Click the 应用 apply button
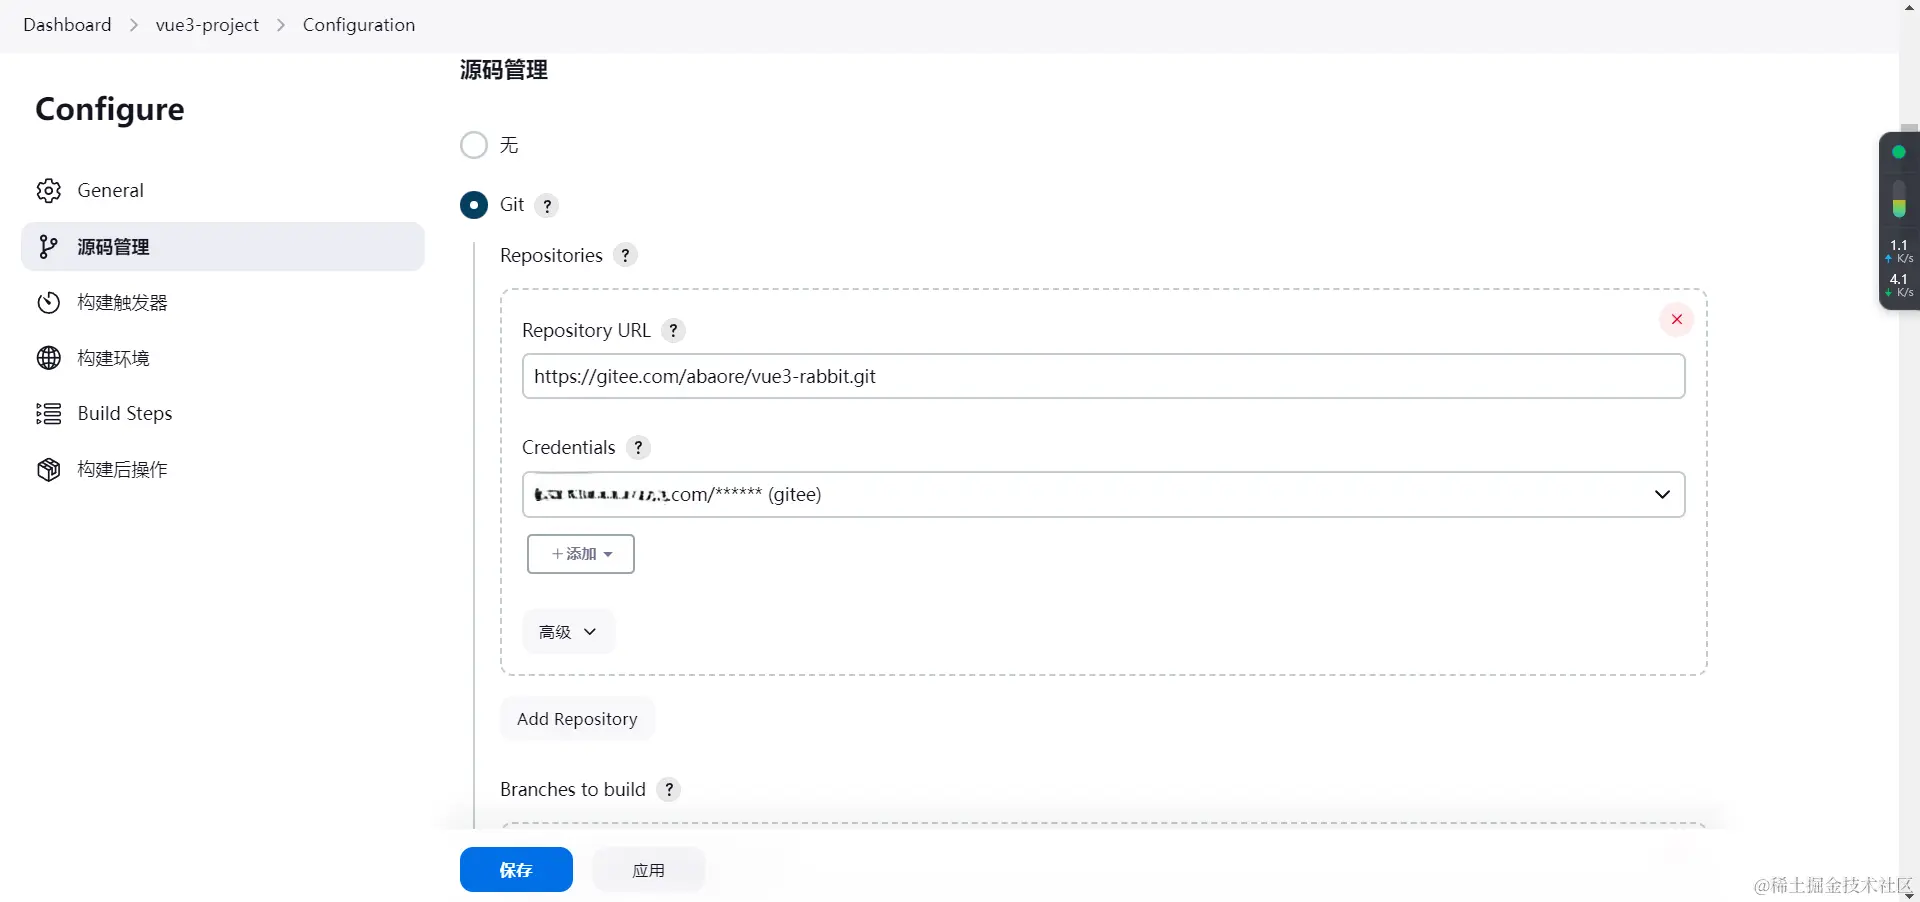 coord(648,870)
